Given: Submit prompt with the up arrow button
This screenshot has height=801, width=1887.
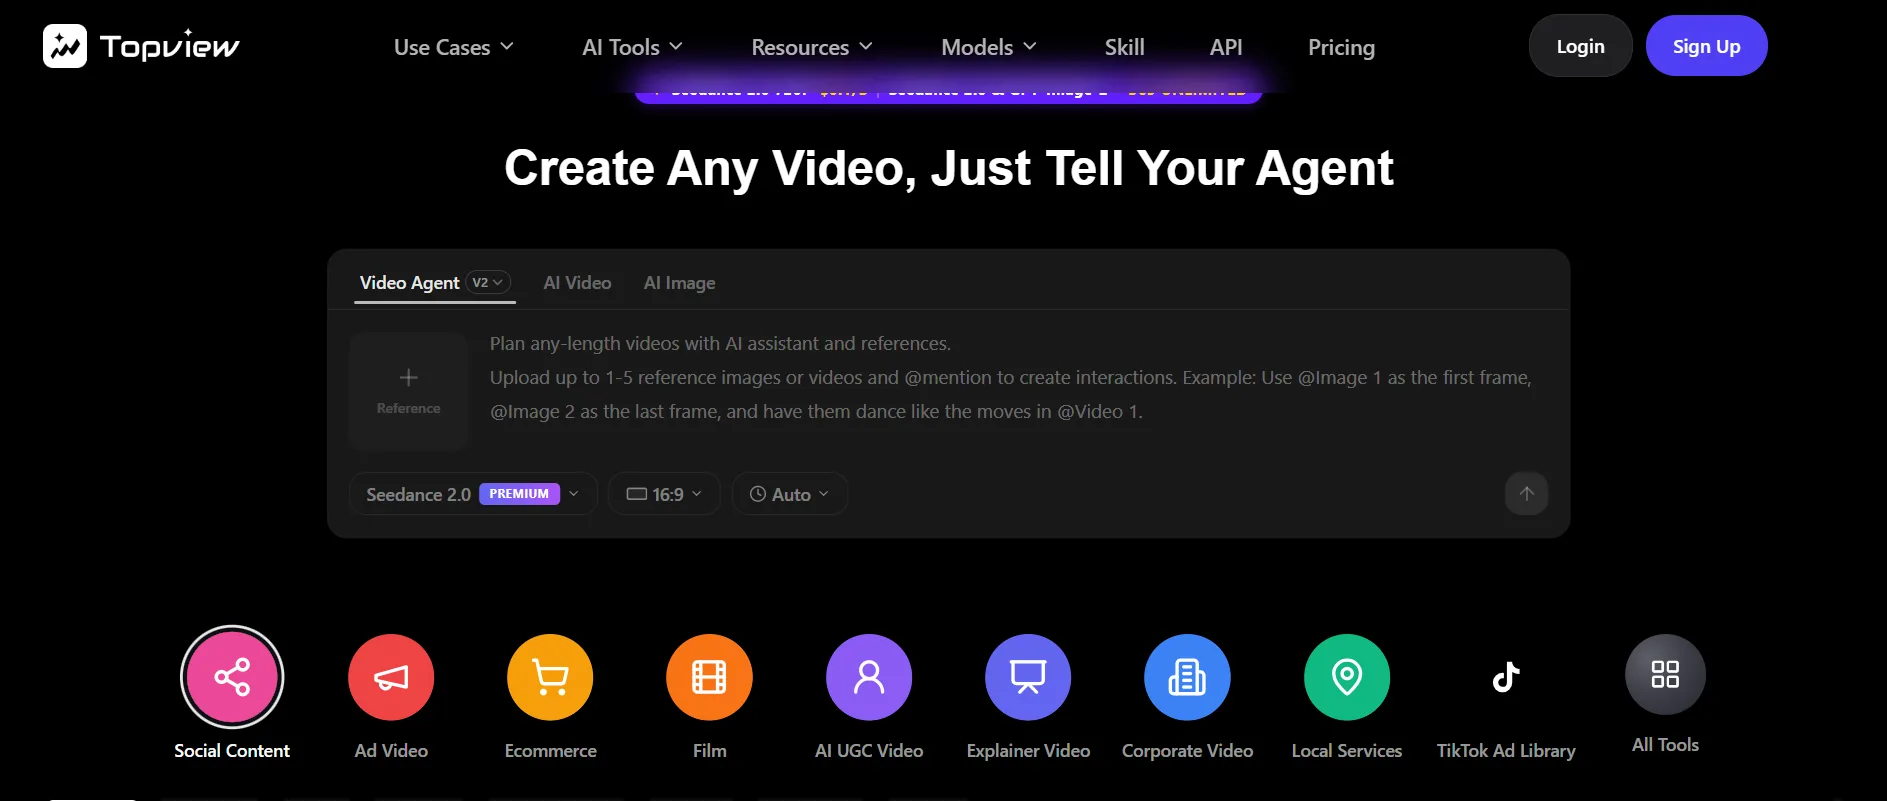Looking at the screenshot, I should pyautogui.click(x=1526, y=493).
